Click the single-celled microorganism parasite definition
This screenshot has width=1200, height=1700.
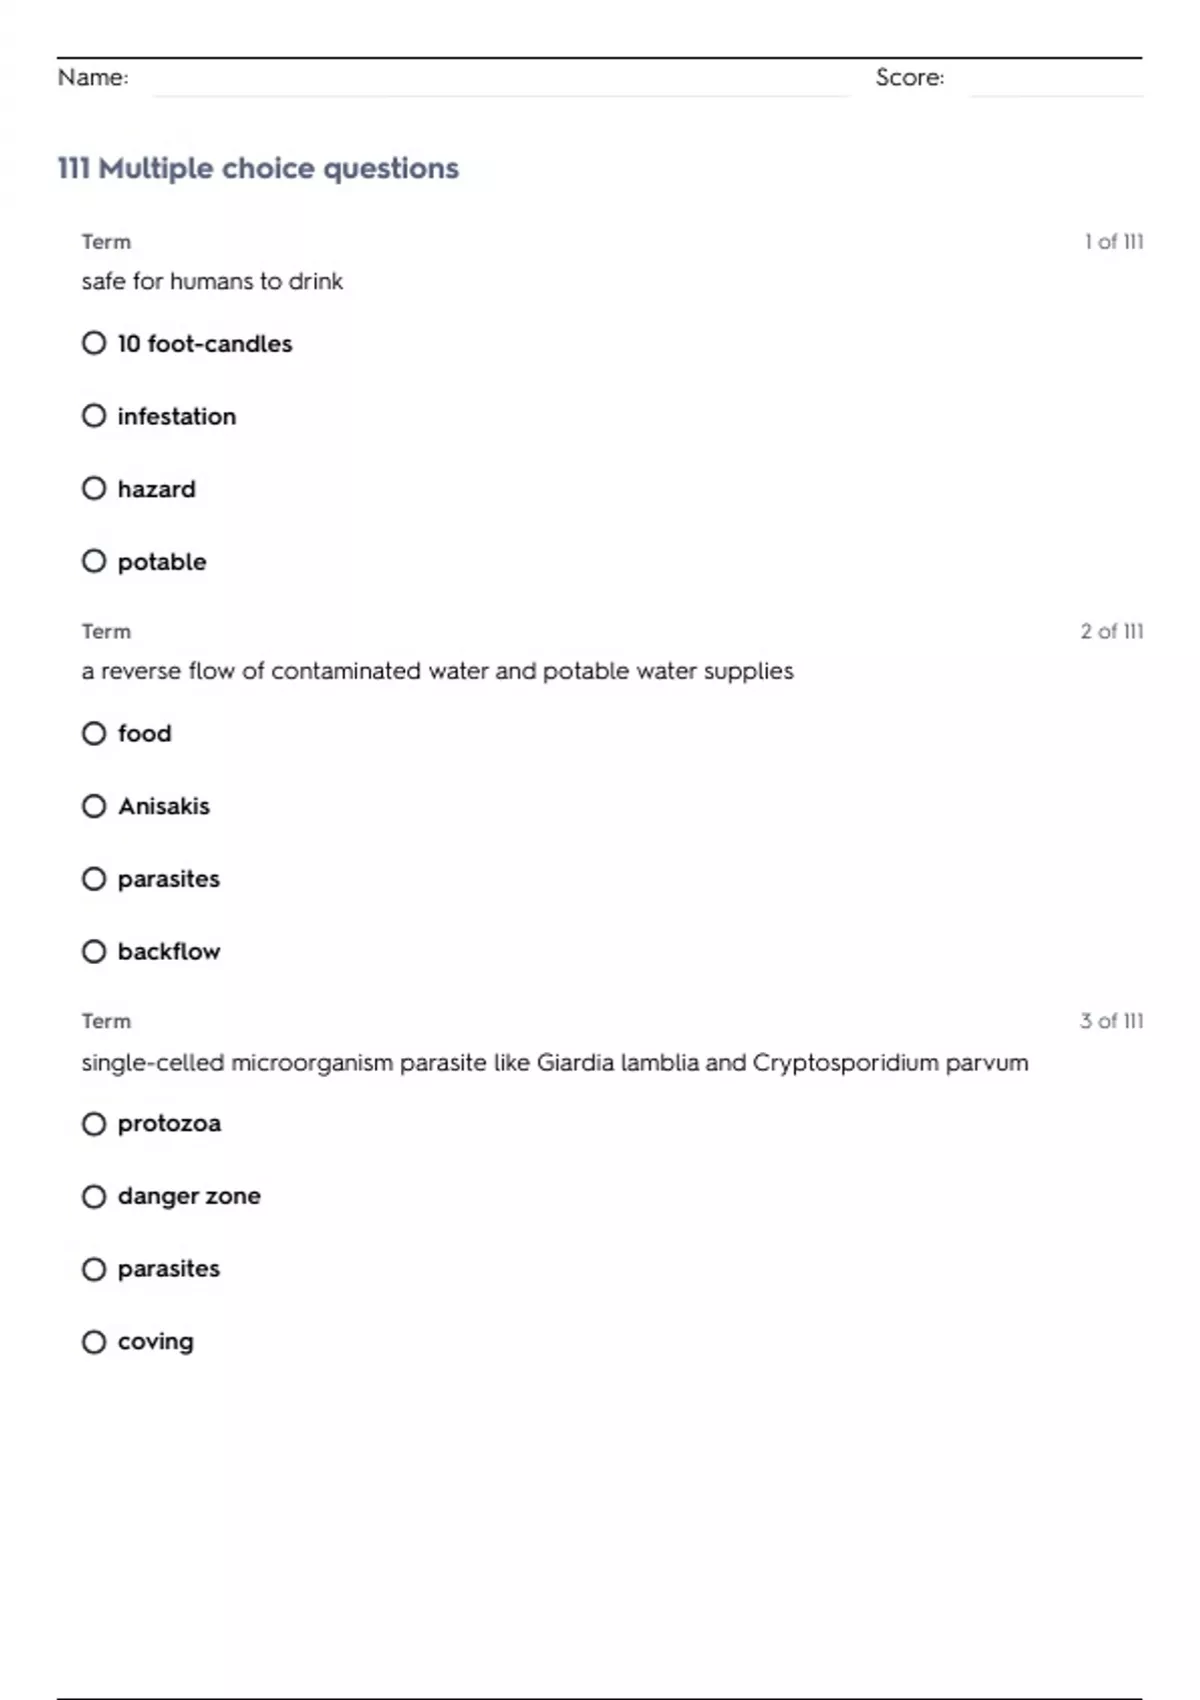(x=555, y=1062)
